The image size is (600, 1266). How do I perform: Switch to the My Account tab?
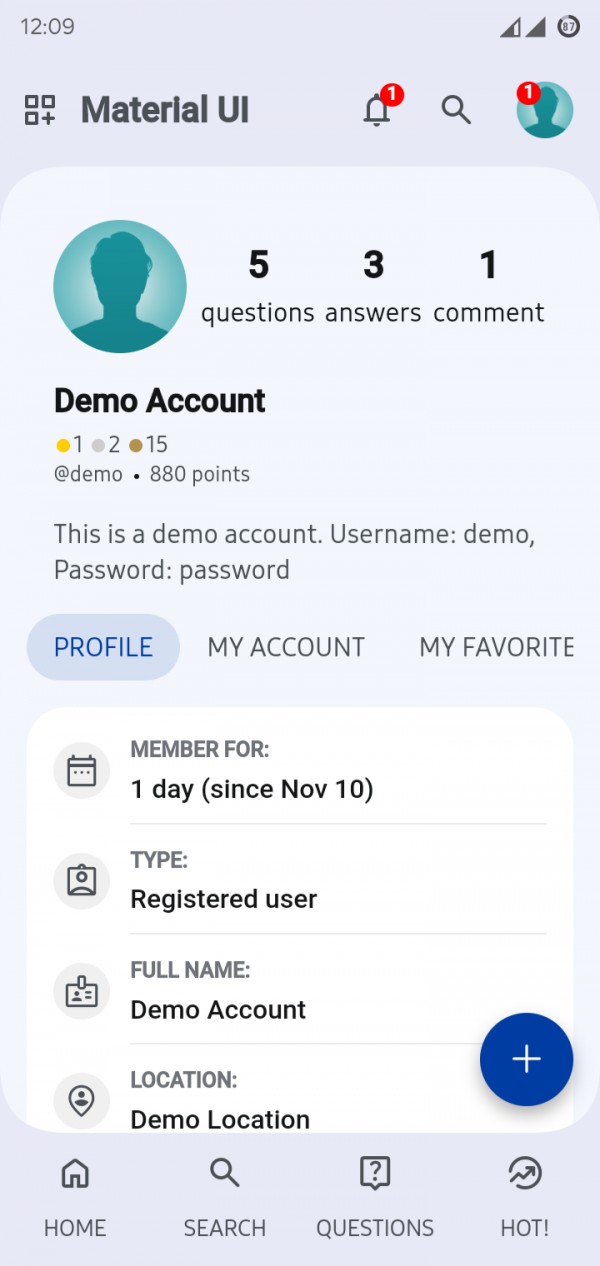point(286,647)
